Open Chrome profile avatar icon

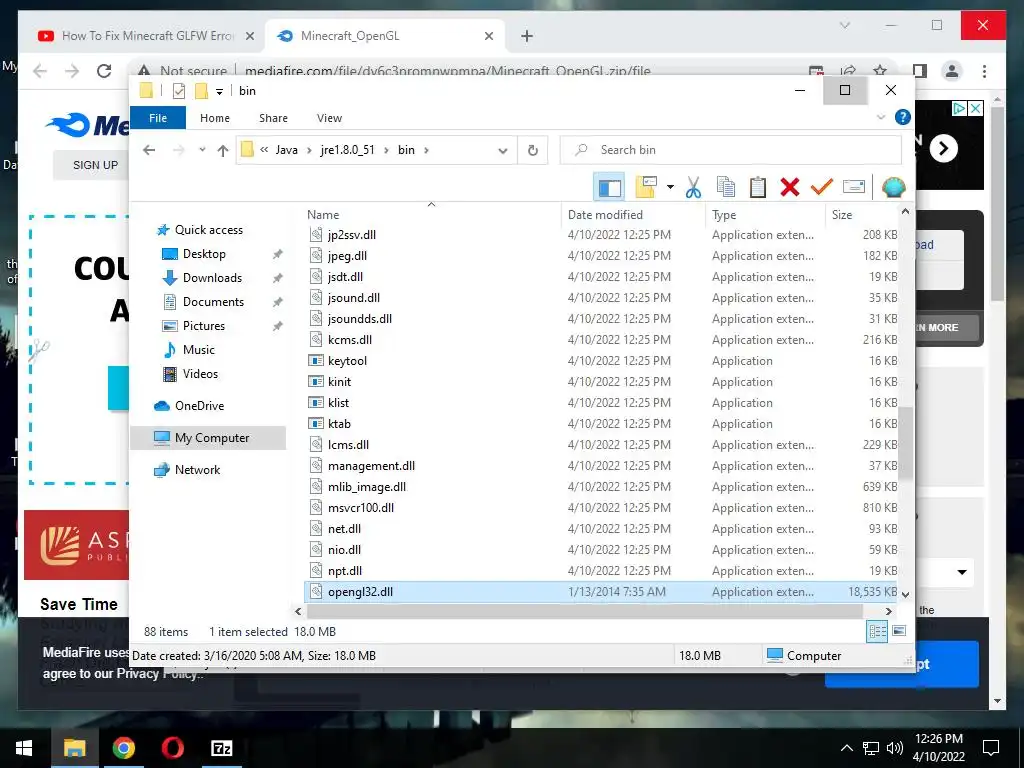(x=952, y=71)
